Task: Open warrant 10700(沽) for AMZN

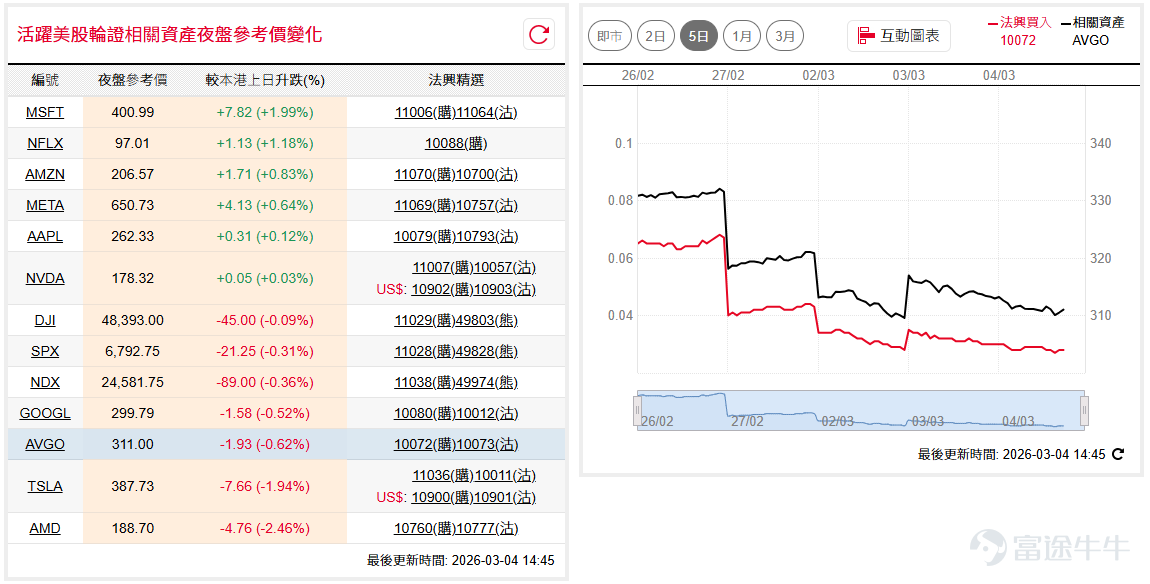Action: 487,174
